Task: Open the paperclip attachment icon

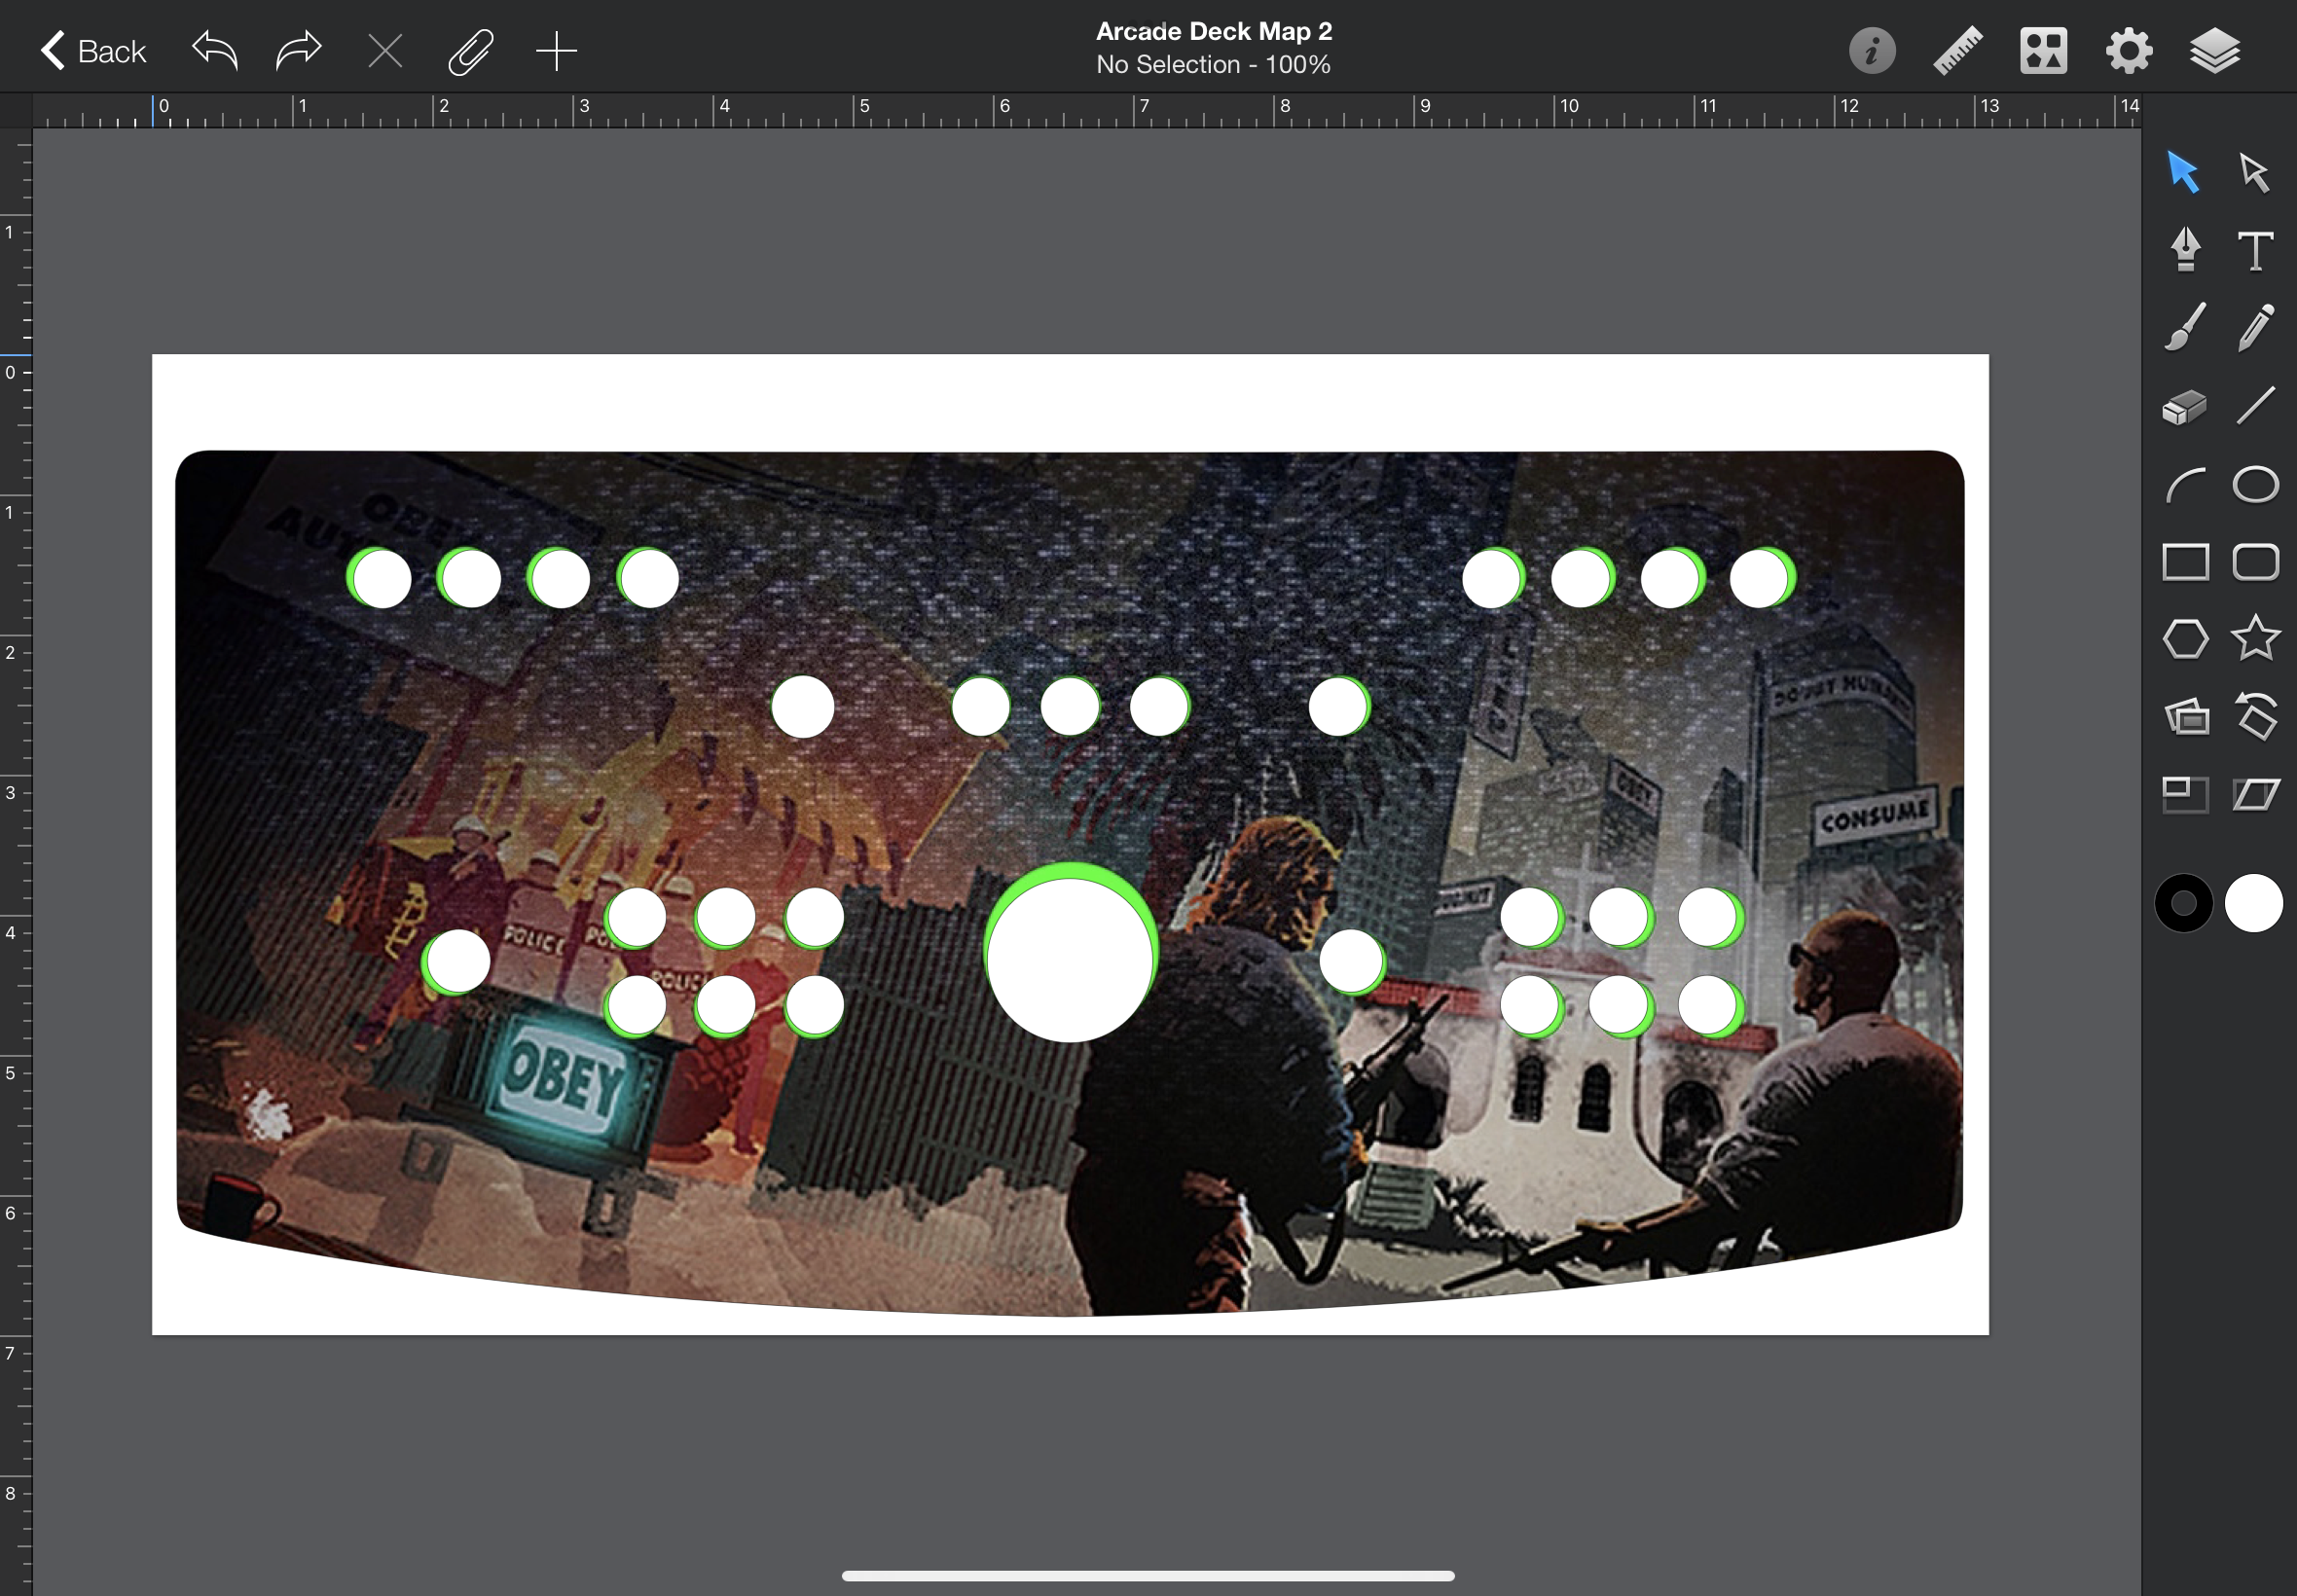Action: 470,51
